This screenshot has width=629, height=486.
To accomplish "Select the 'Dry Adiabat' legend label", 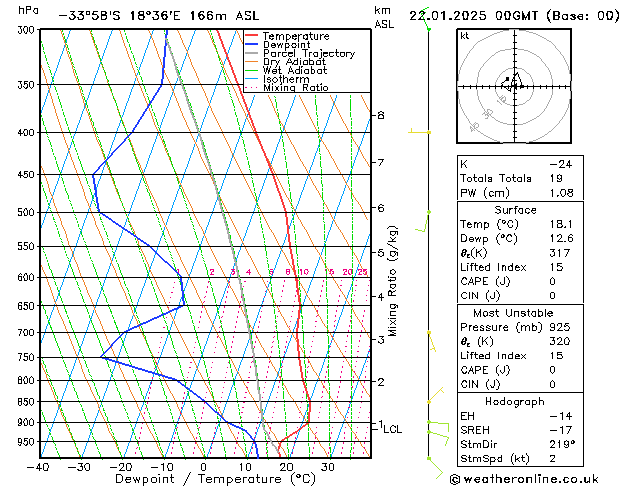I will [294, 62].
